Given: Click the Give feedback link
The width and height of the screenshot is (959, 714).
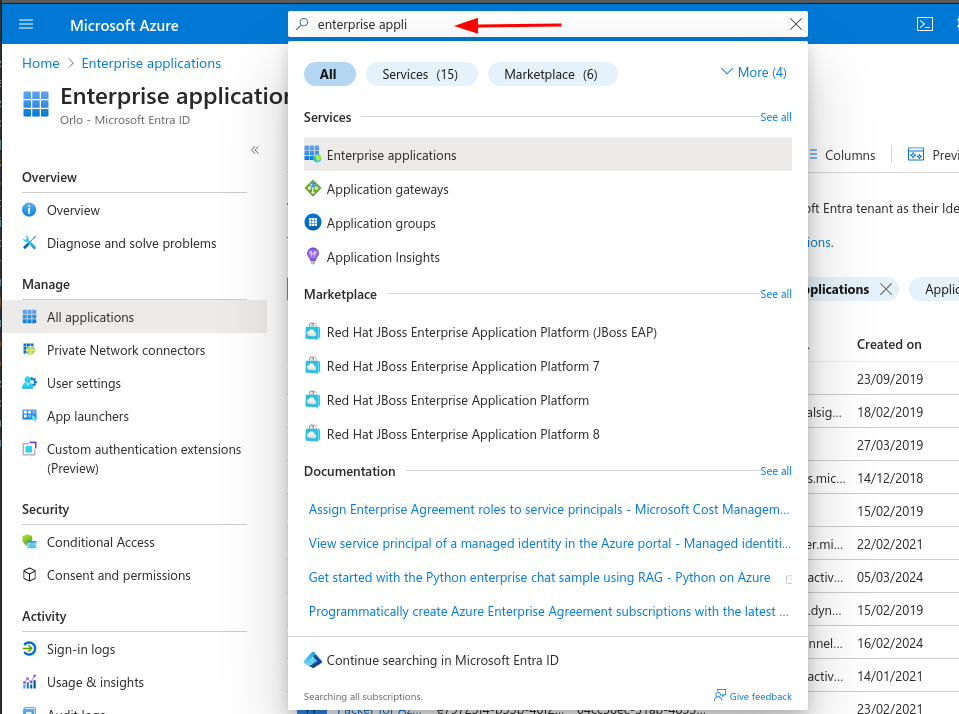Looking at the screenshot, I should coord(753,696).
